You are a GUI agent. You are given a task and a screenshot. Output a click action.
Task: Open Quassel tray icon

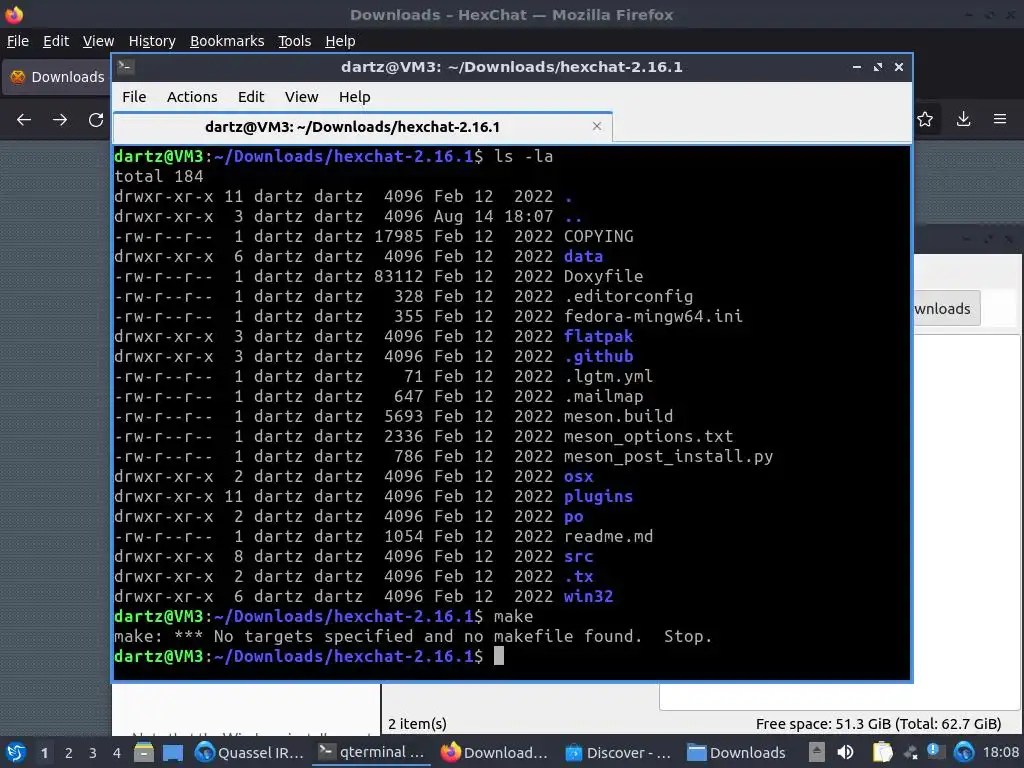tap(963, 752)
